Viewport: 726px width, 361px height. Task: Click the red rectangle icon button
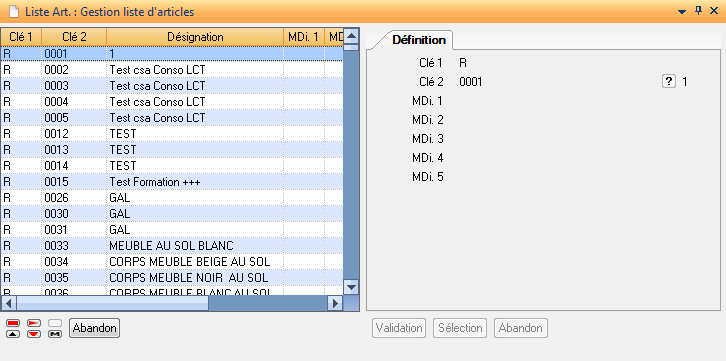(x=13, y=323)
